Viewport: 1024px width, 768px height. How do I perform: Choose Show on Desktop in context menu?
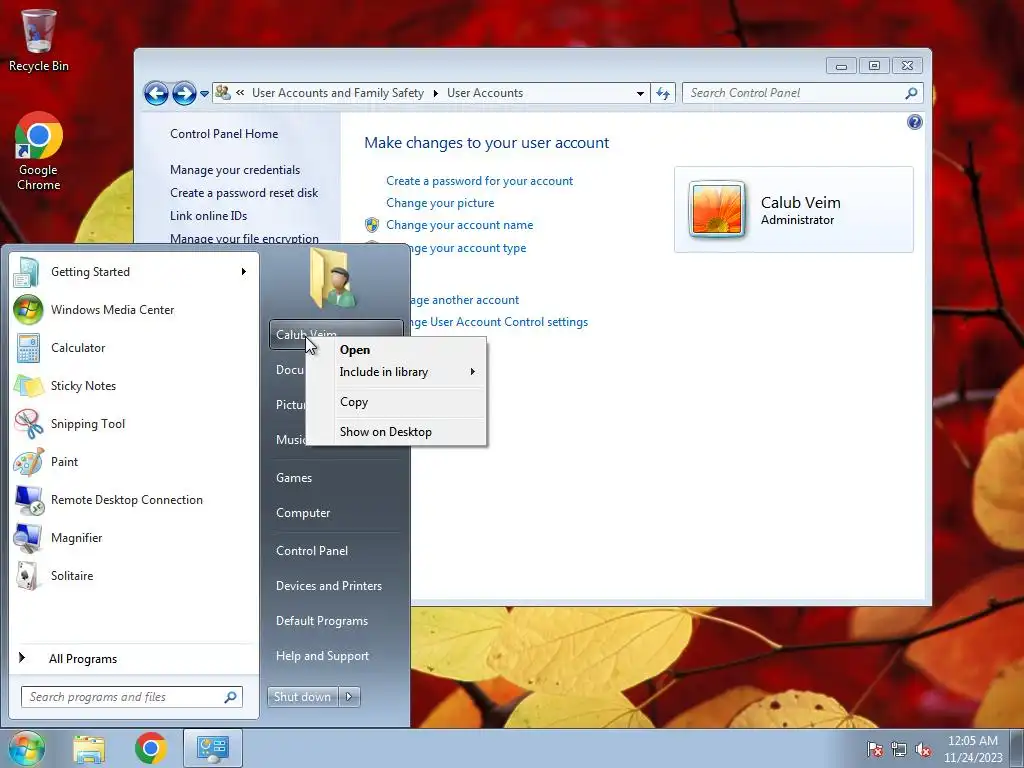[385, 432]
